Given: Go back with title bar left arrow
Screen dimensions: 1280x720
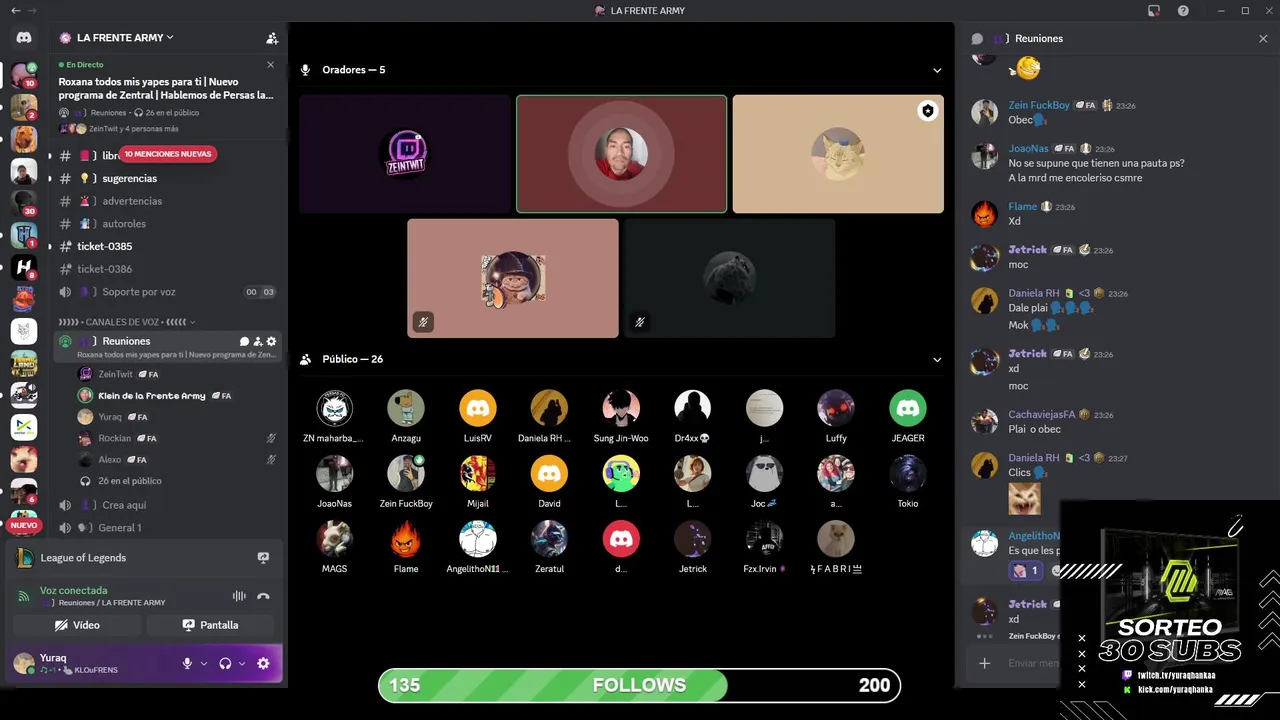Looking at the screenshot, I should (x=15, y=10).
